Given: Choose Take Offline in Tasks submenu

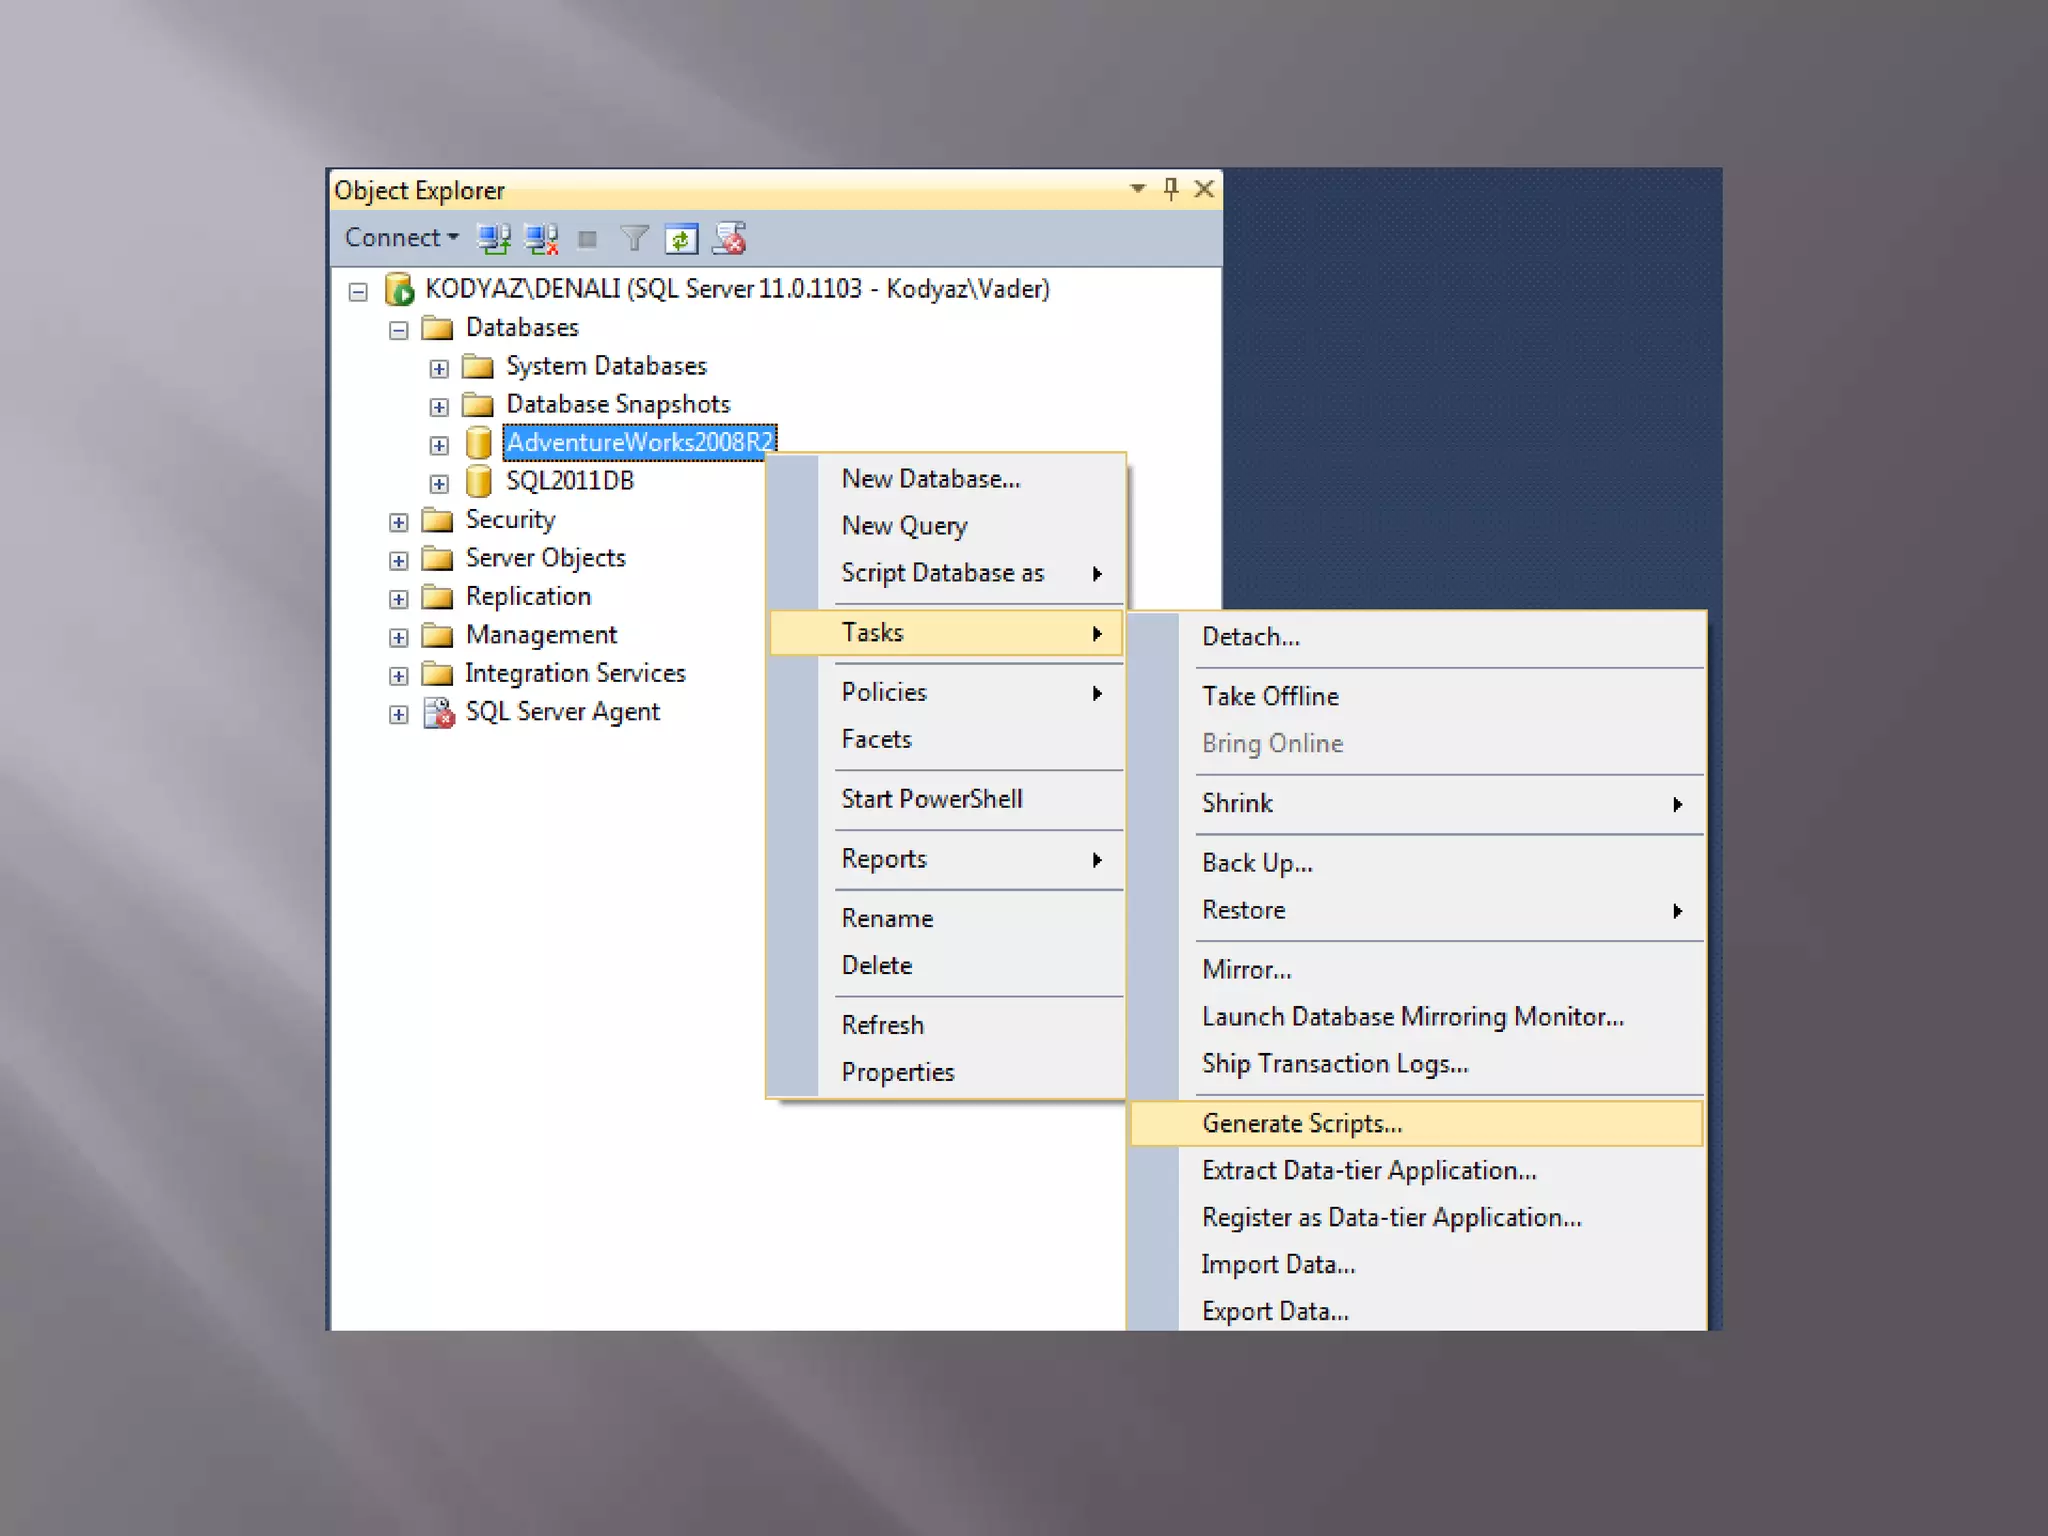Looking at the screenshot, I should 1416,696.
